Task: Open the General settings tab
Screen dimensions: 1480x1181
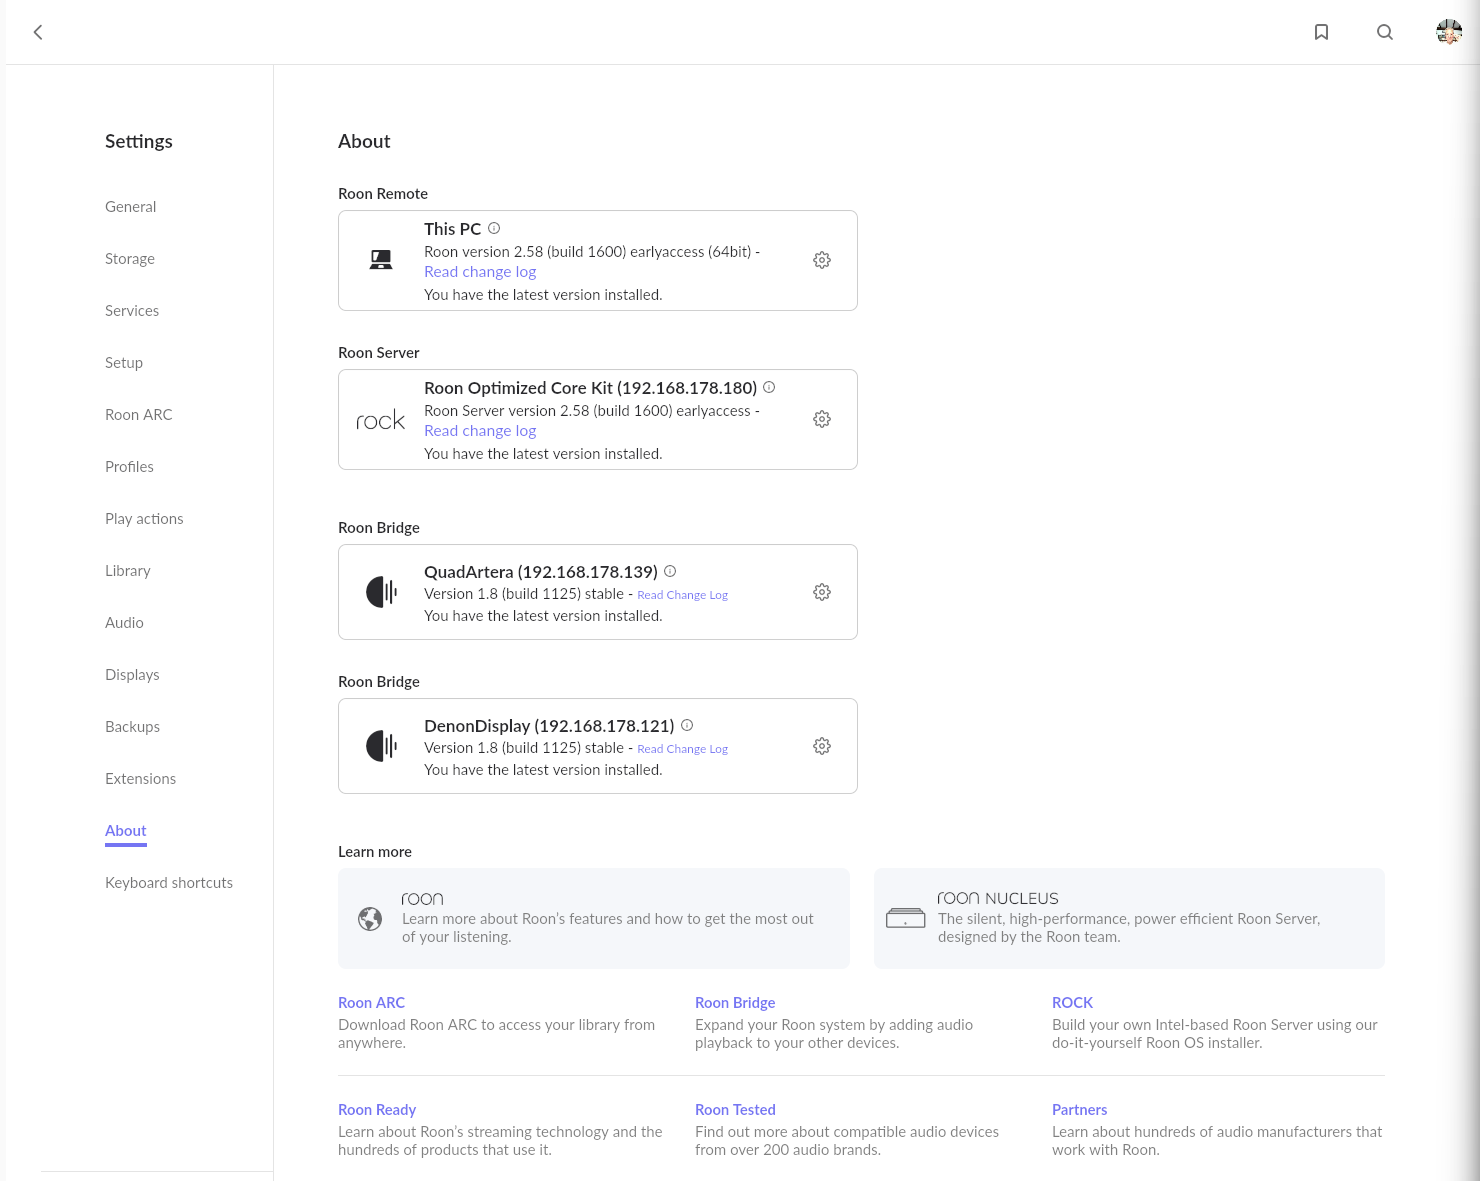Action: [130, 207]
